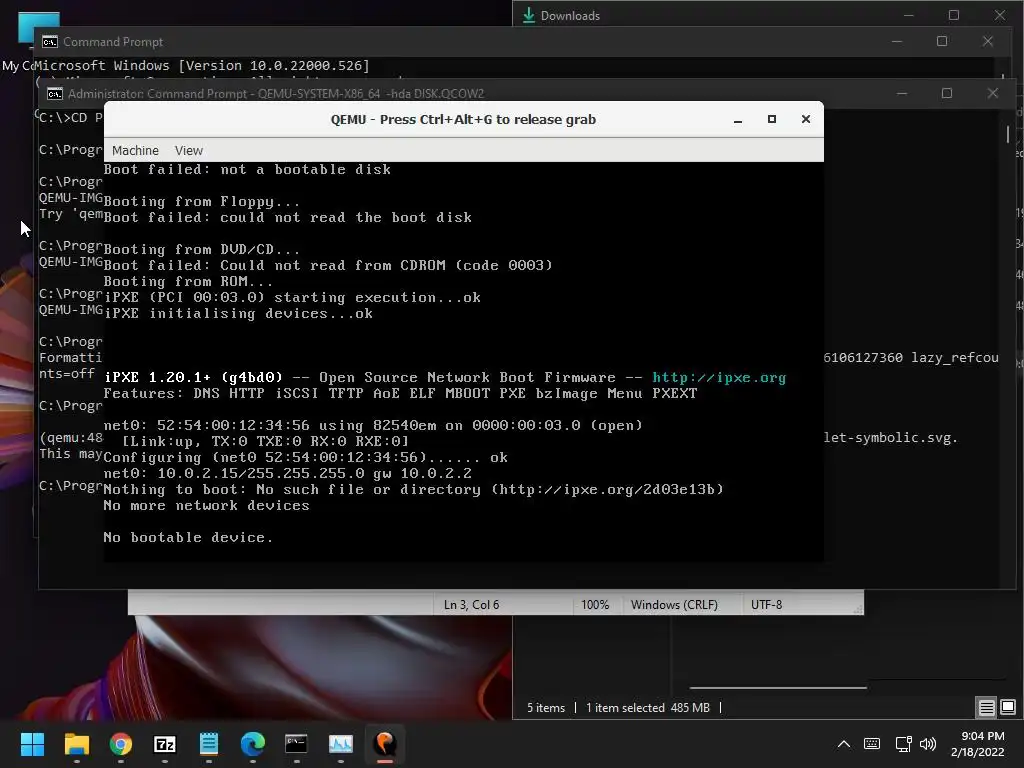Open the touch keyboard tray icon
The image size is (1024, 768).
pyautogui.click(x=872, y=744)
